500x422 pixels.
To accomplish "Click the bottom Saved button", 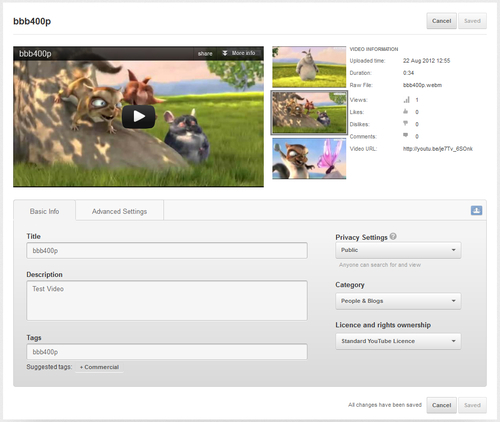I will [472, 405].
